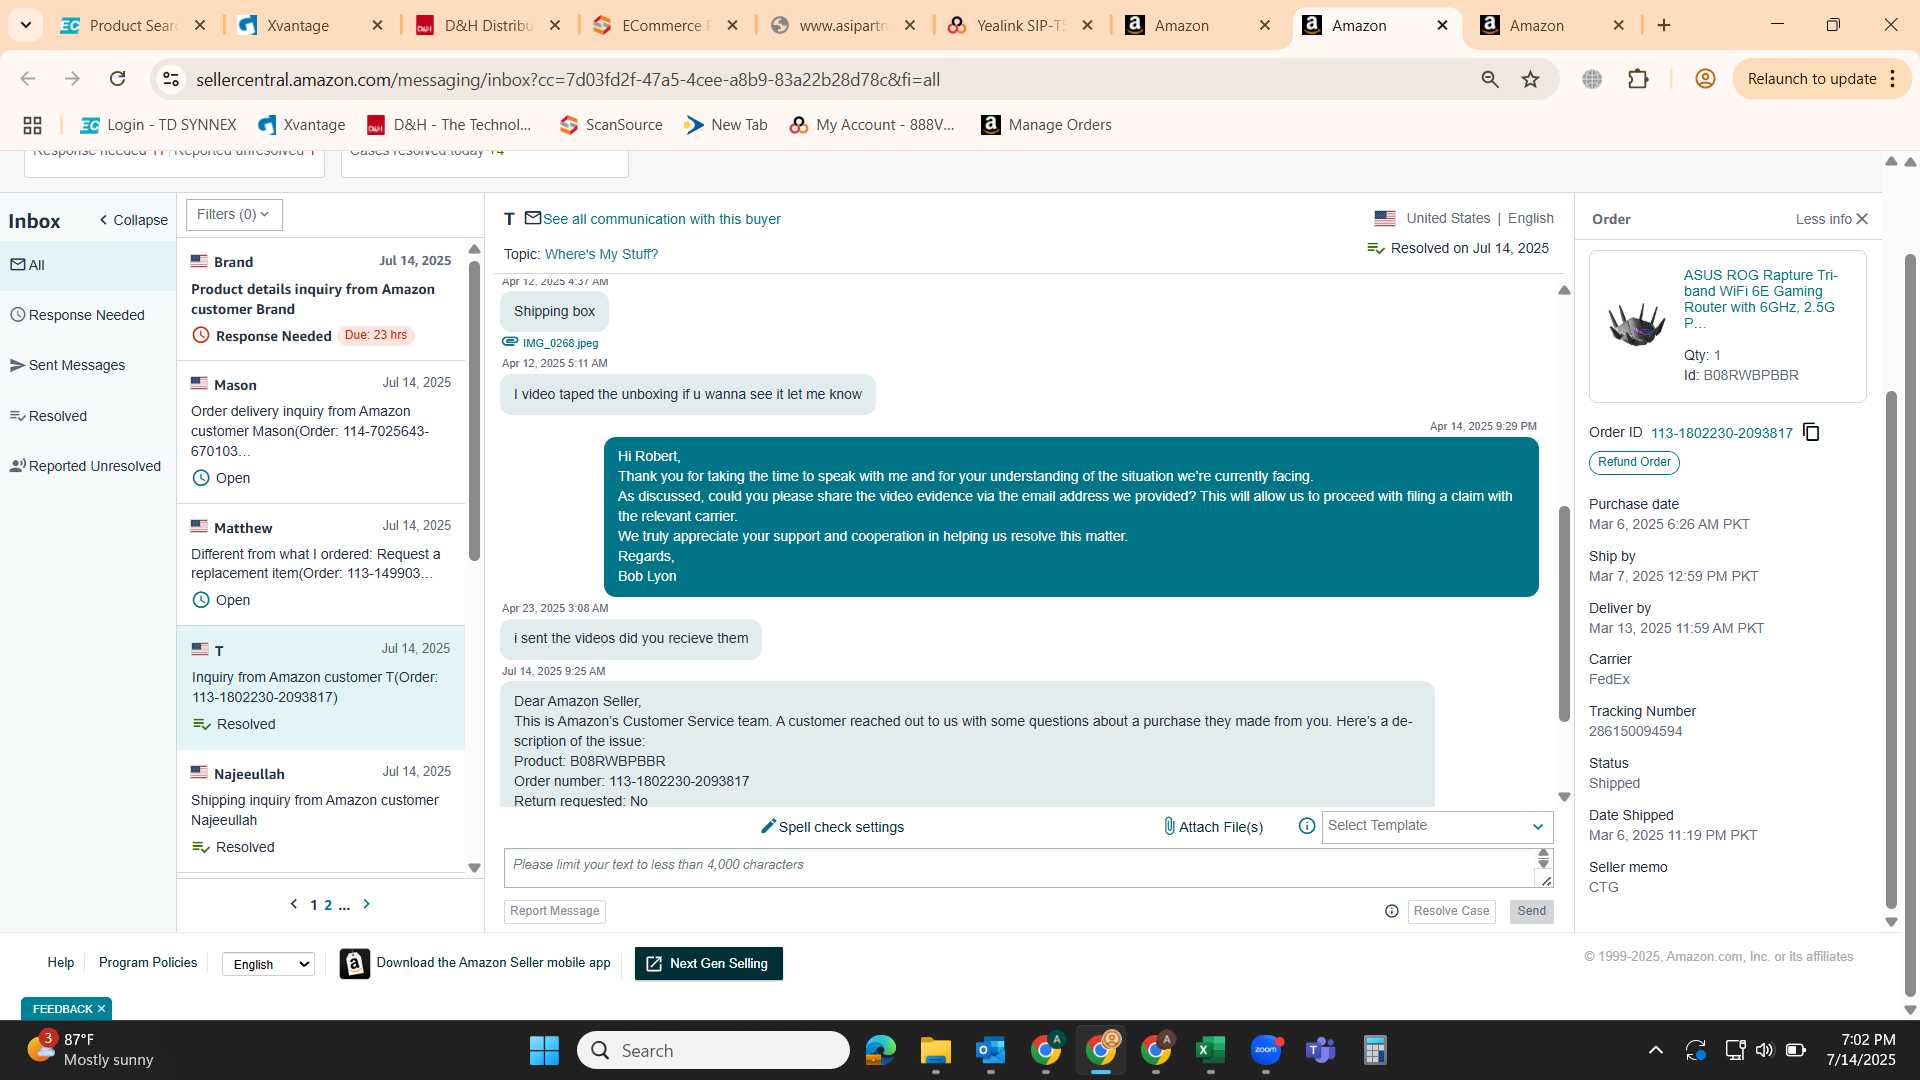The image size is (1920, 1080).
Task: Click the info icon beside Resolve Case
Action: click(1391, 911)
